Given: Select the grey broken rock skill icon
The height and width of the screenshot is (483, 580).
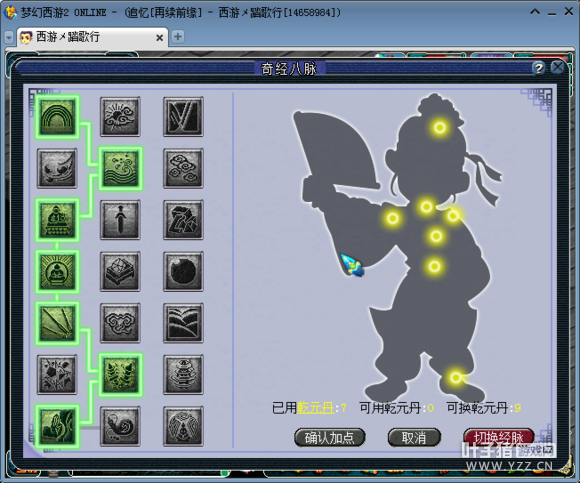Looking at the screenshot, I should (183, 220).
